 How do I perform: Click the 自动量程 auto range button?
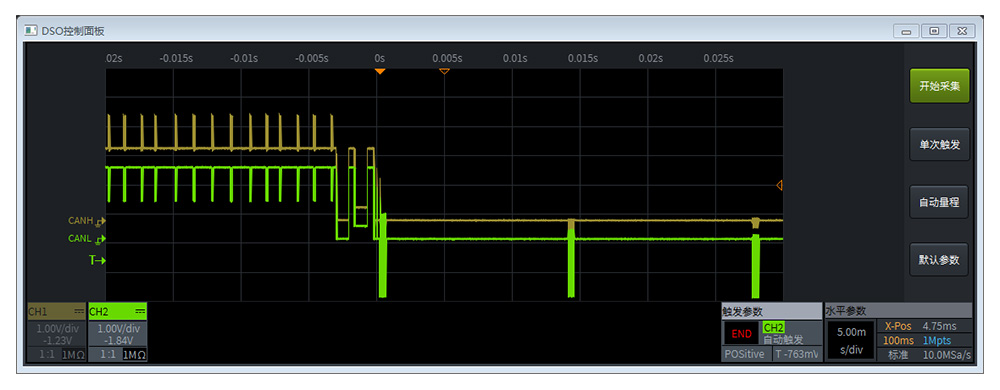[x=939, y=203]
